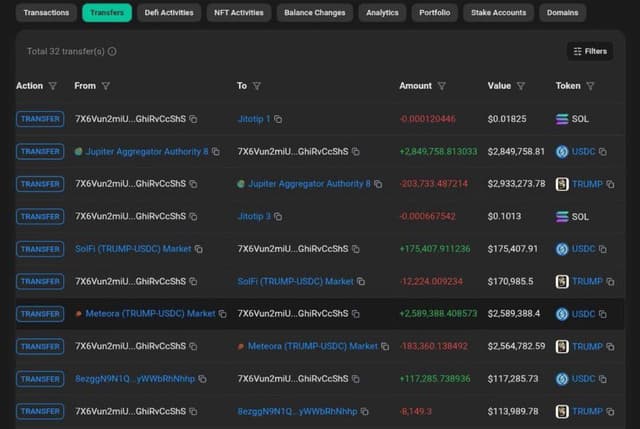Copy the Jitotip 3 address
The image size is (640, 429).
278,217
